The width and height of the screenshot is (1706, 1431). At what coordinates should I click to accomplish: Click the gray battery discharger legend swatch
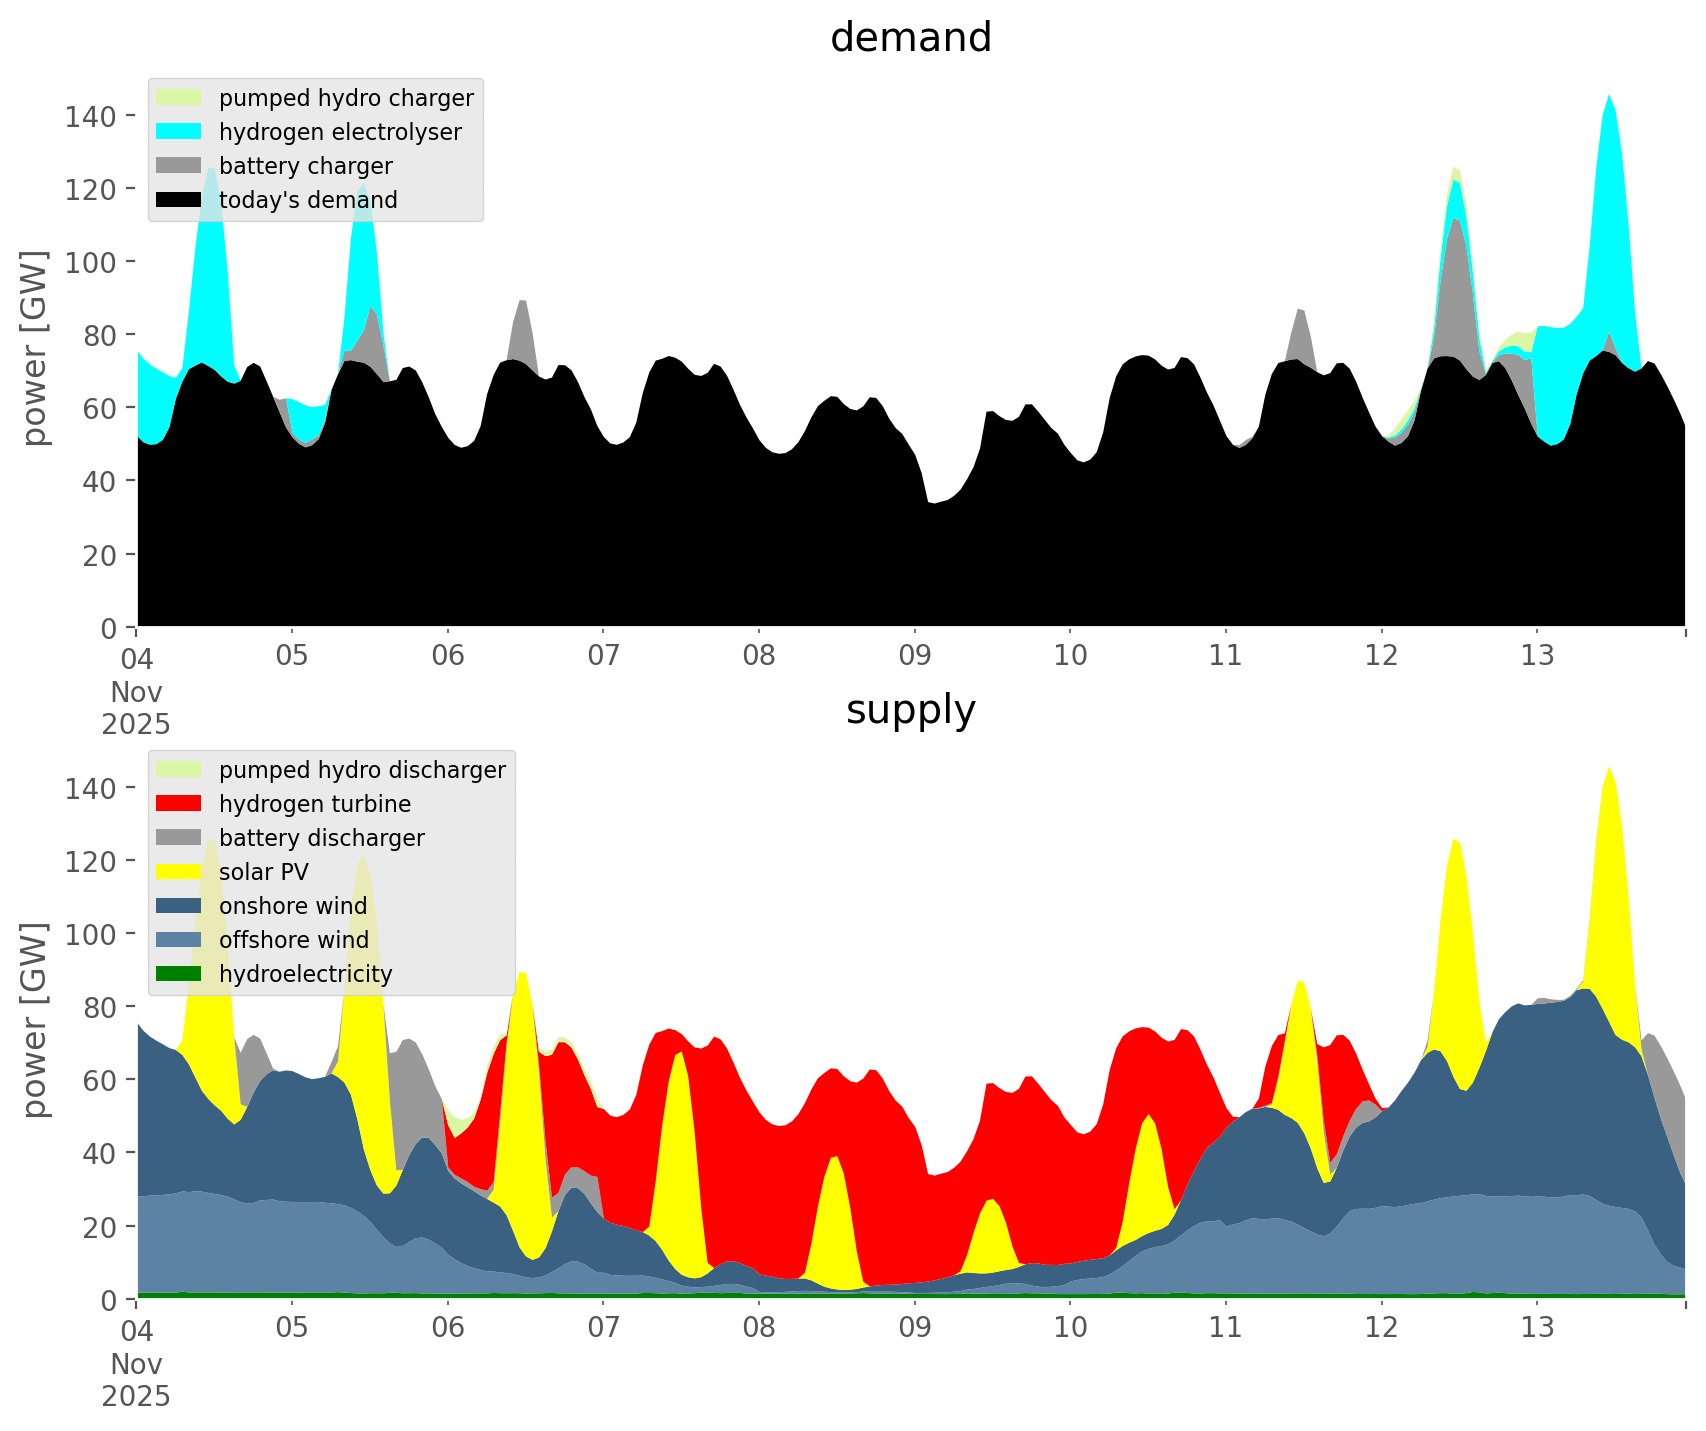pyautogui.click(x=179, y=838)
